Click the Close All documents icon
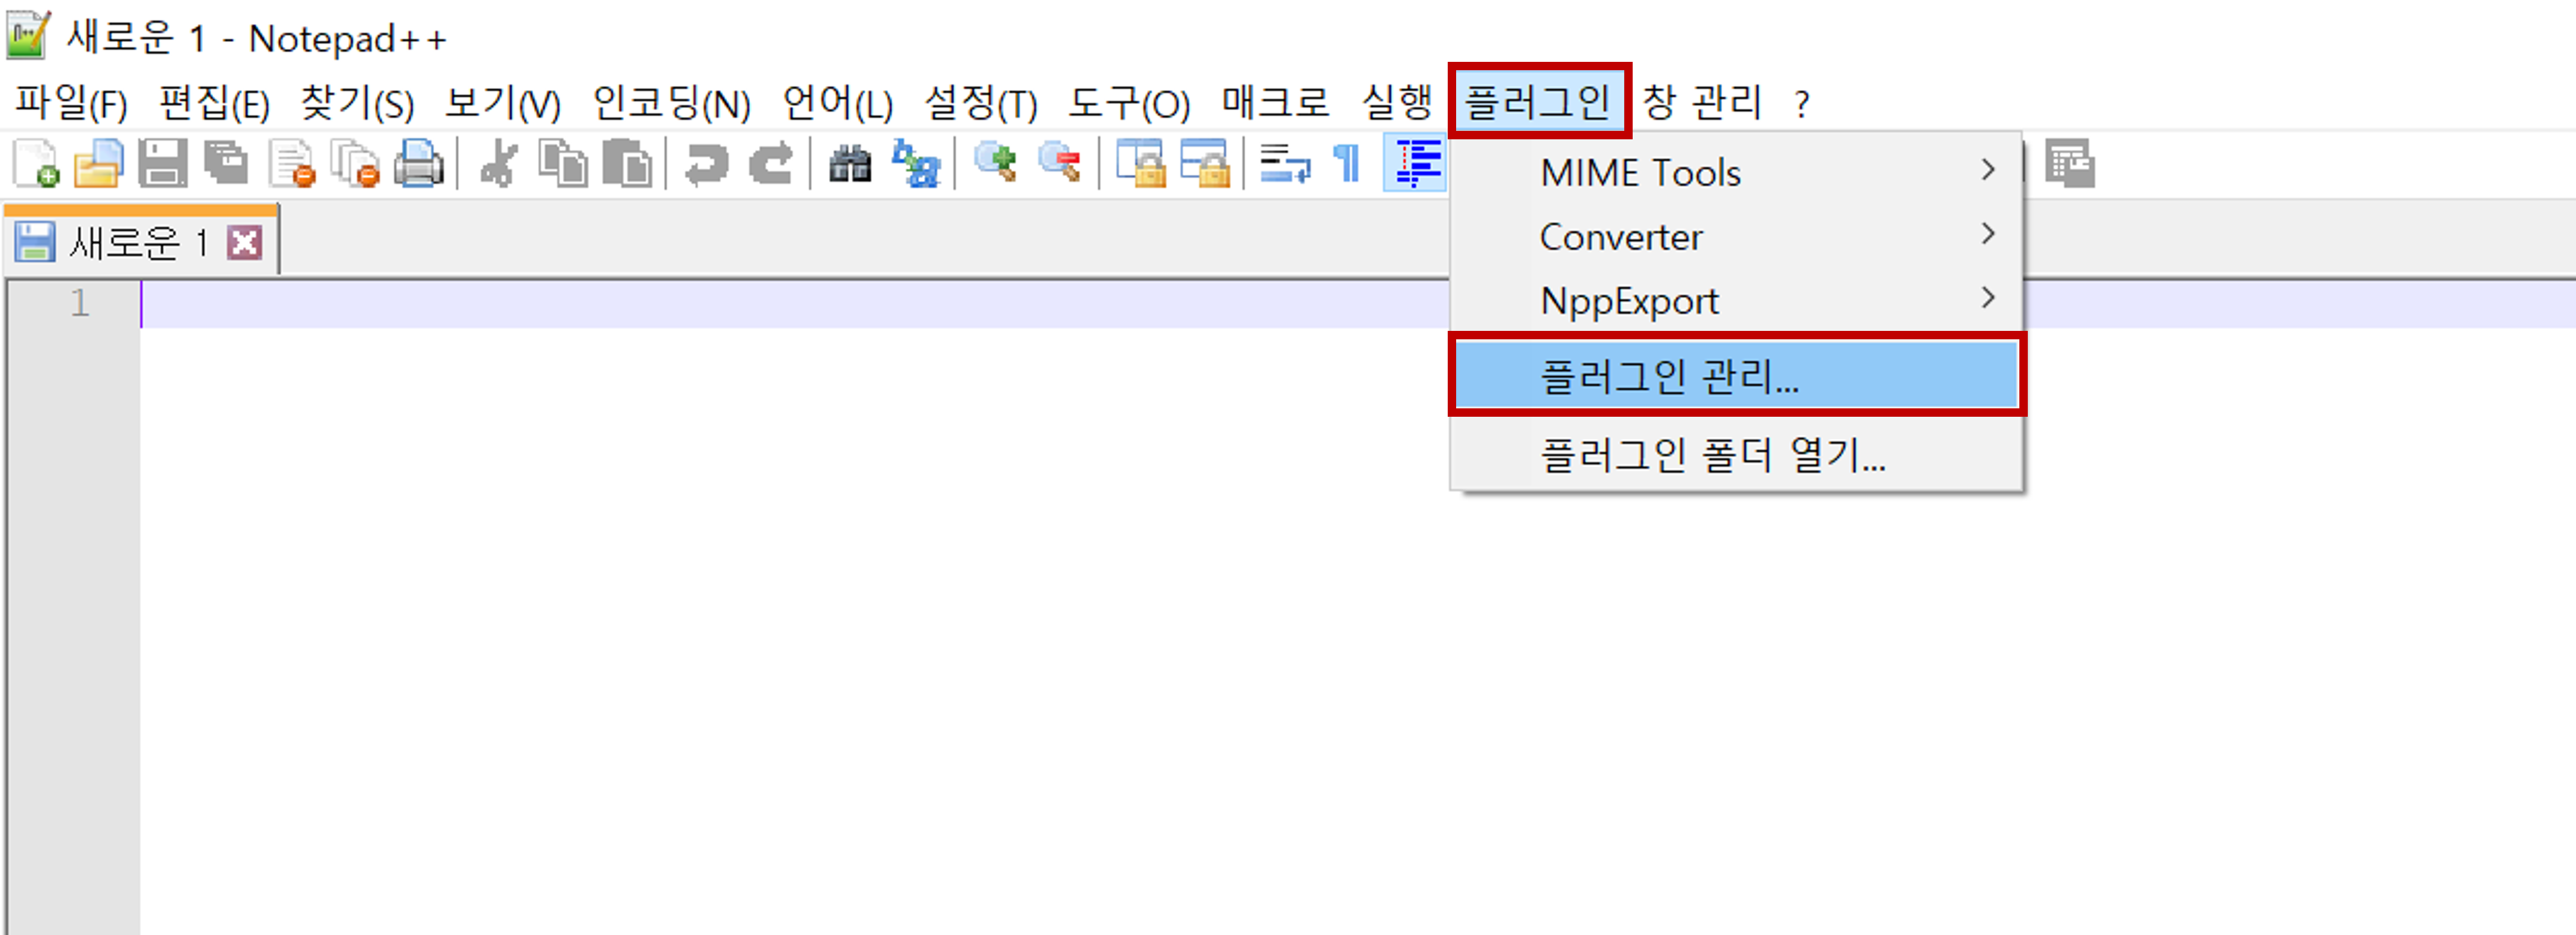This screenshot has height=935, width=2576. click(355, 163)
